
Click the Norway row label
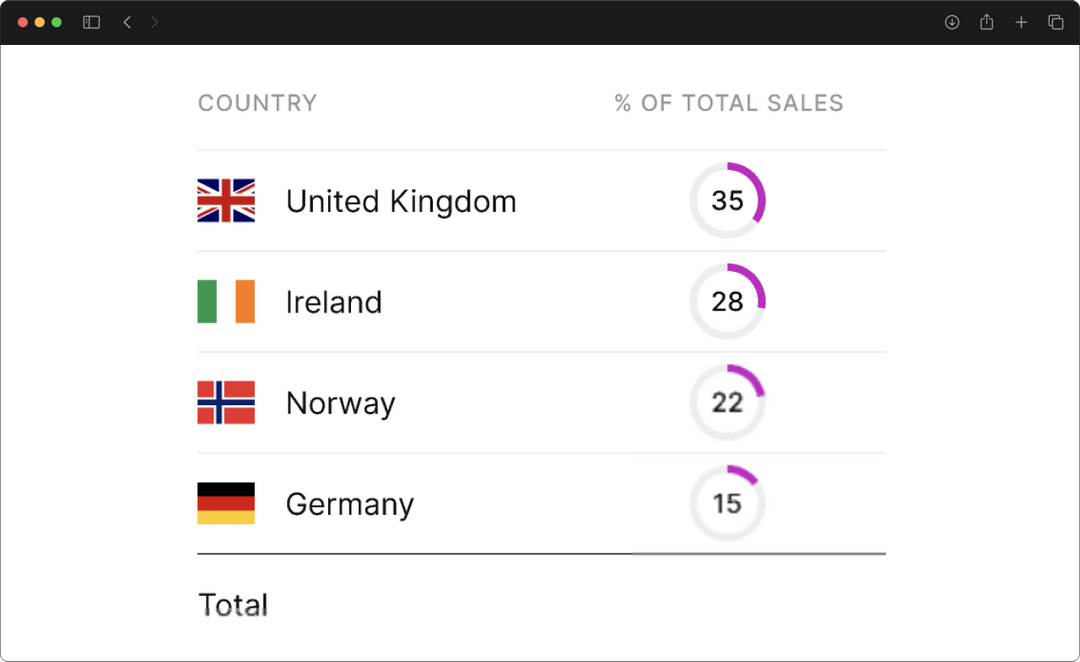coord(341,403)
